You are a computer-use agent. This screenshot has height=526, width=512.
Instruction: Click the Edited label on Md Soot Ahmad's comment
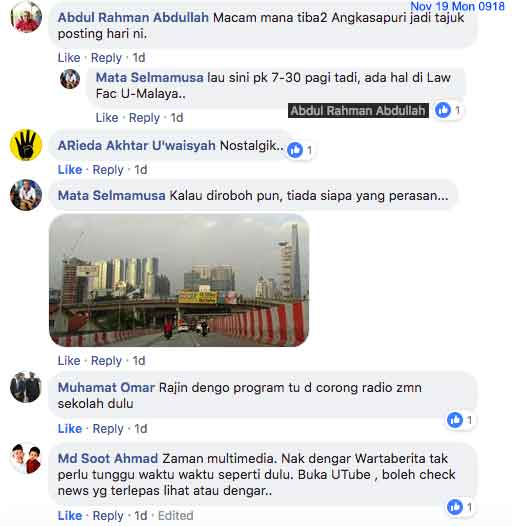tap(175, 516)
